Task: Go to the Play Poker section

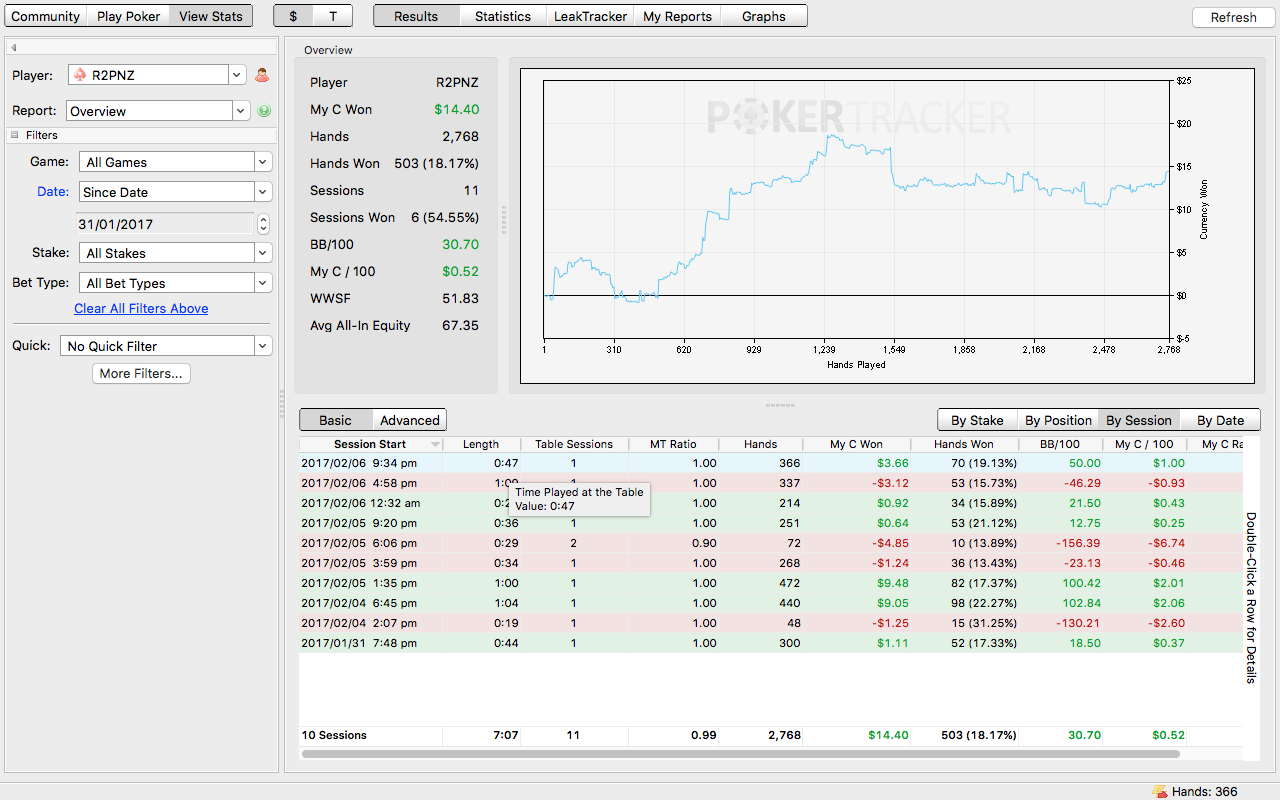Action: 128,16
